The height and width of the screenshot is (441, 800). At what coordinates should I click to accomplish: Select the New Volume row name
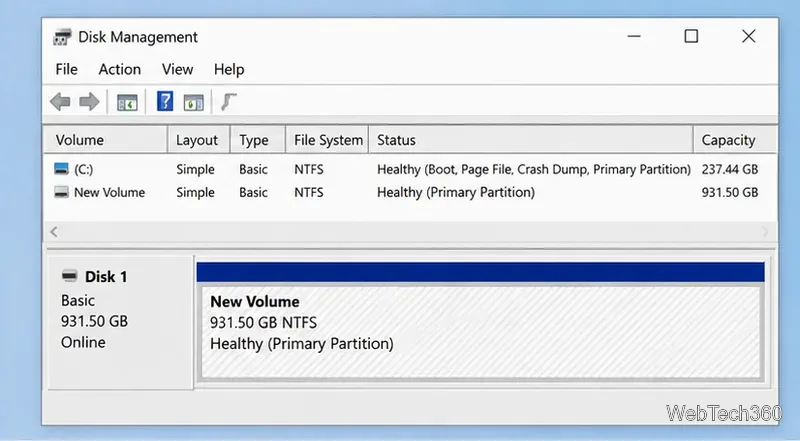(x=110, y=192)
